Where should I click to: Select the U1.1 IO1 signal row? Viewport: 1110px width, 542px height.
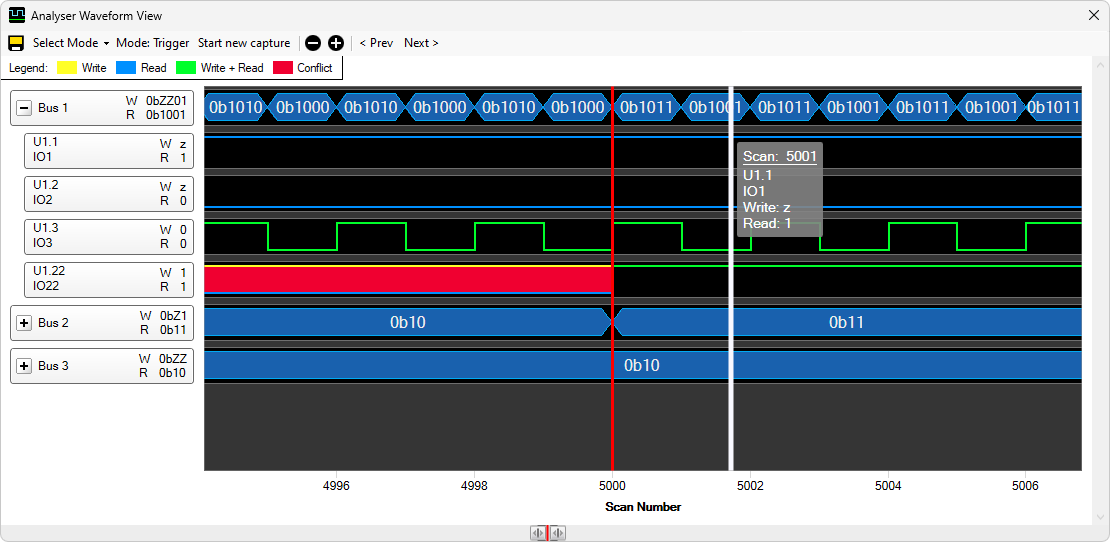pos(108,150)
